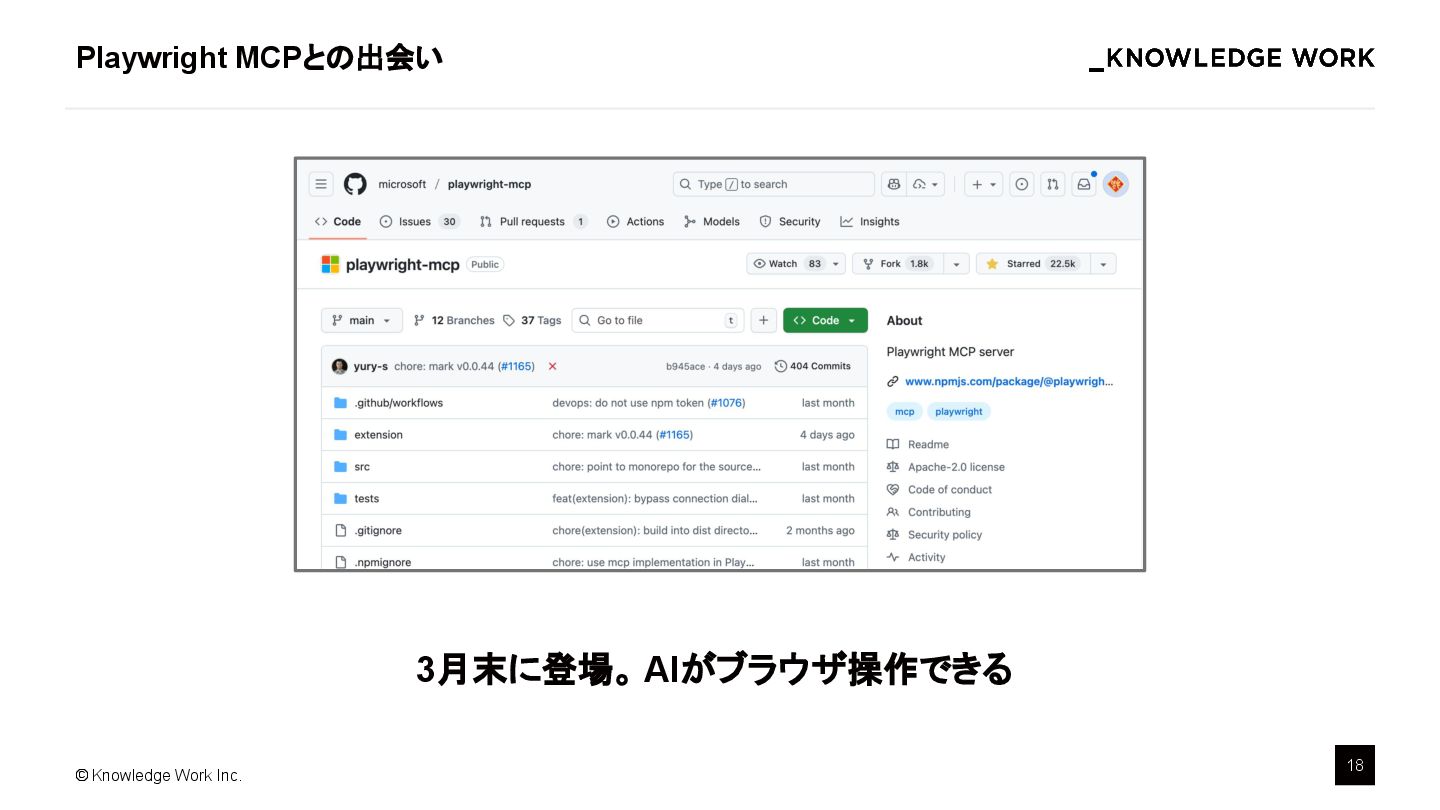Switch to the Security tab

pos(789,222)
